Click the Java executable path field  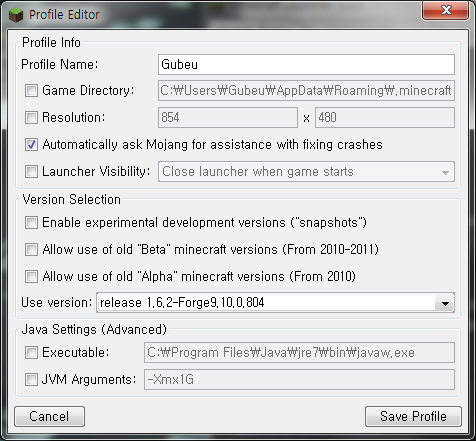pyautogui.click(x=299, y=352)
